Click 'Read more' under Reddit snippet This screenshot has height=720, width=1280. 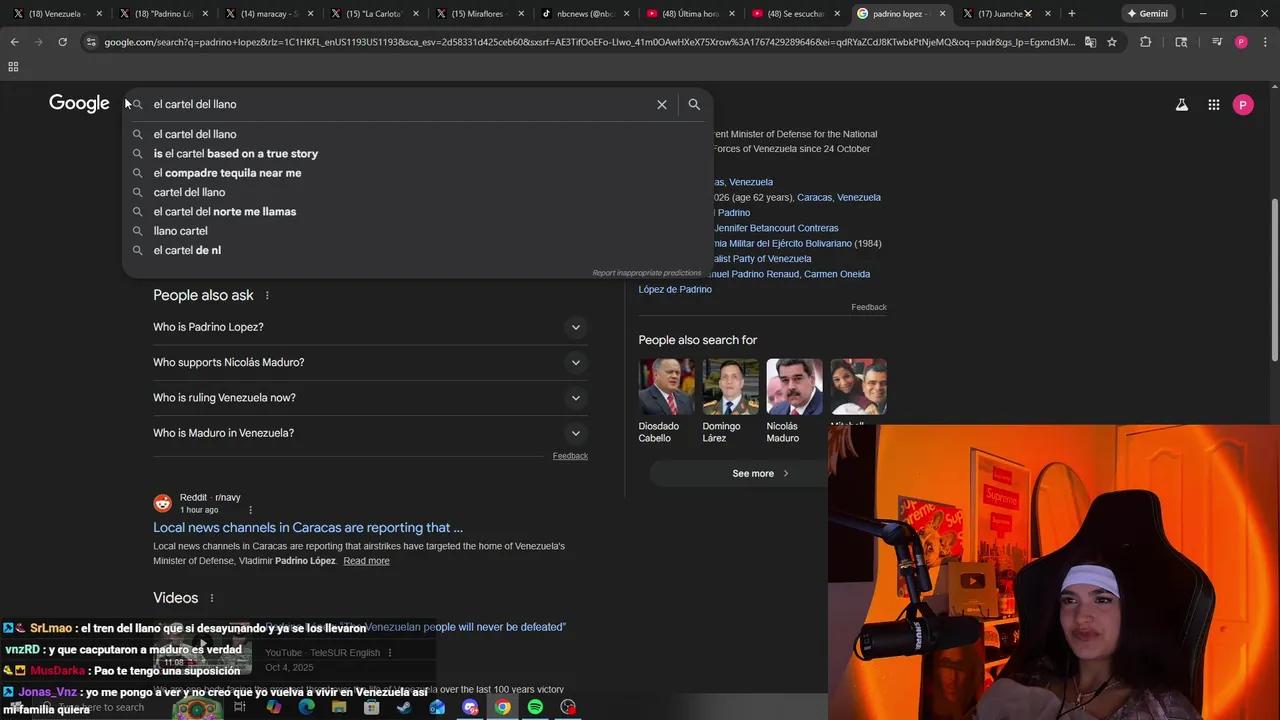(x=366, y=561)
